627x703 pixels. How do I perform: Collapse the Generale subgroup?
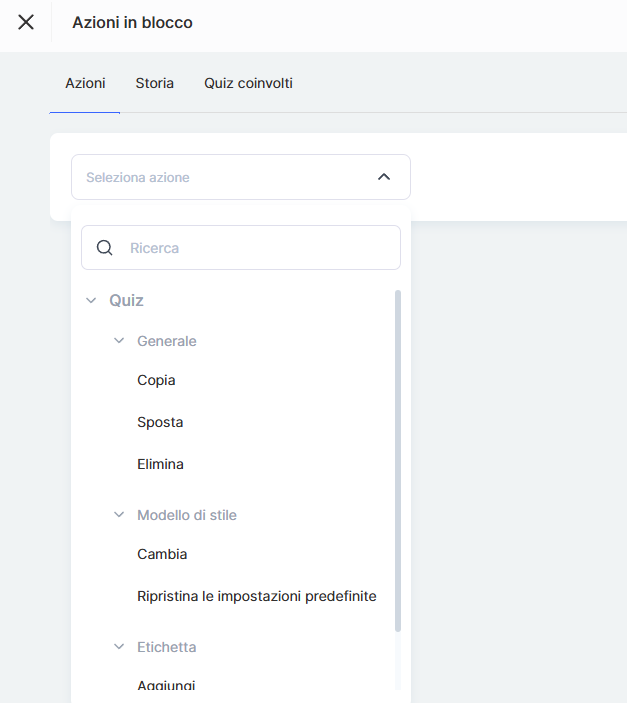coord(120,341)
